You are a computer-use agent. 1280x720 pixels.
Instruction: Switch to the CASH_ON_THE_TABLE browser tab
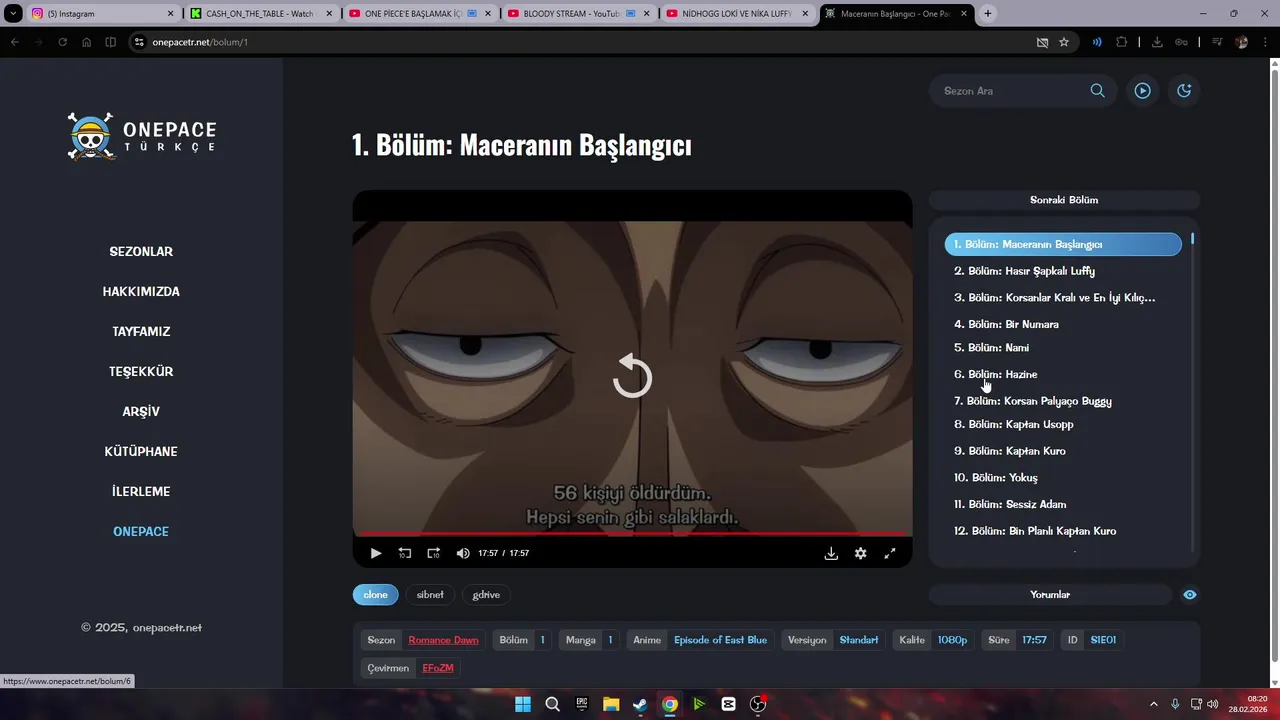tap(260, 14)
